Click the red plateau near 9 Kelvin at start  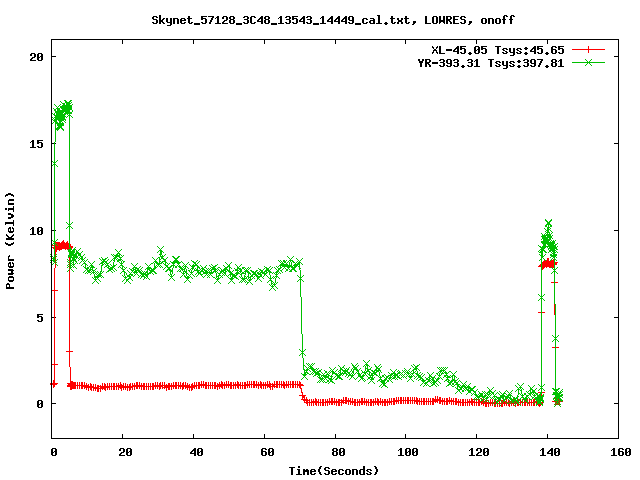click(x=62, y=246)
